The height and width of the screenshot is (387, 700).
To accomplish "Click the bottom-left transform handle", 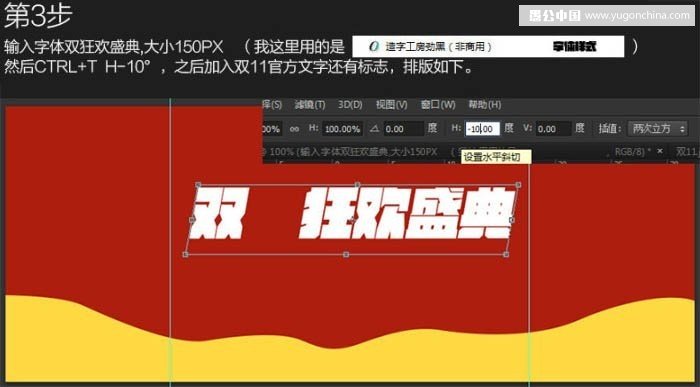I will pyautogui.click(x=186, y=254).
